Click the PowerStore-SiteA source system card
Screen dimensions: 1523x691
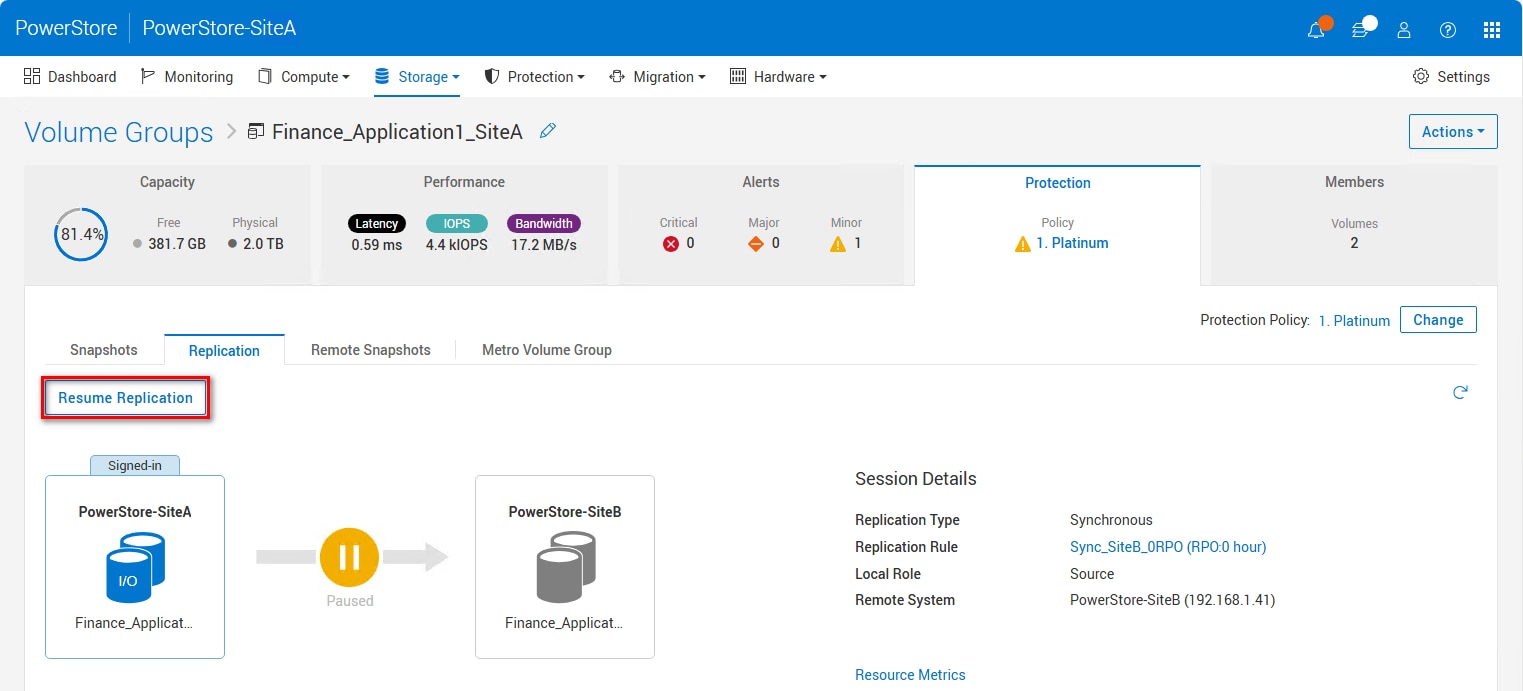tap(135, 567)
